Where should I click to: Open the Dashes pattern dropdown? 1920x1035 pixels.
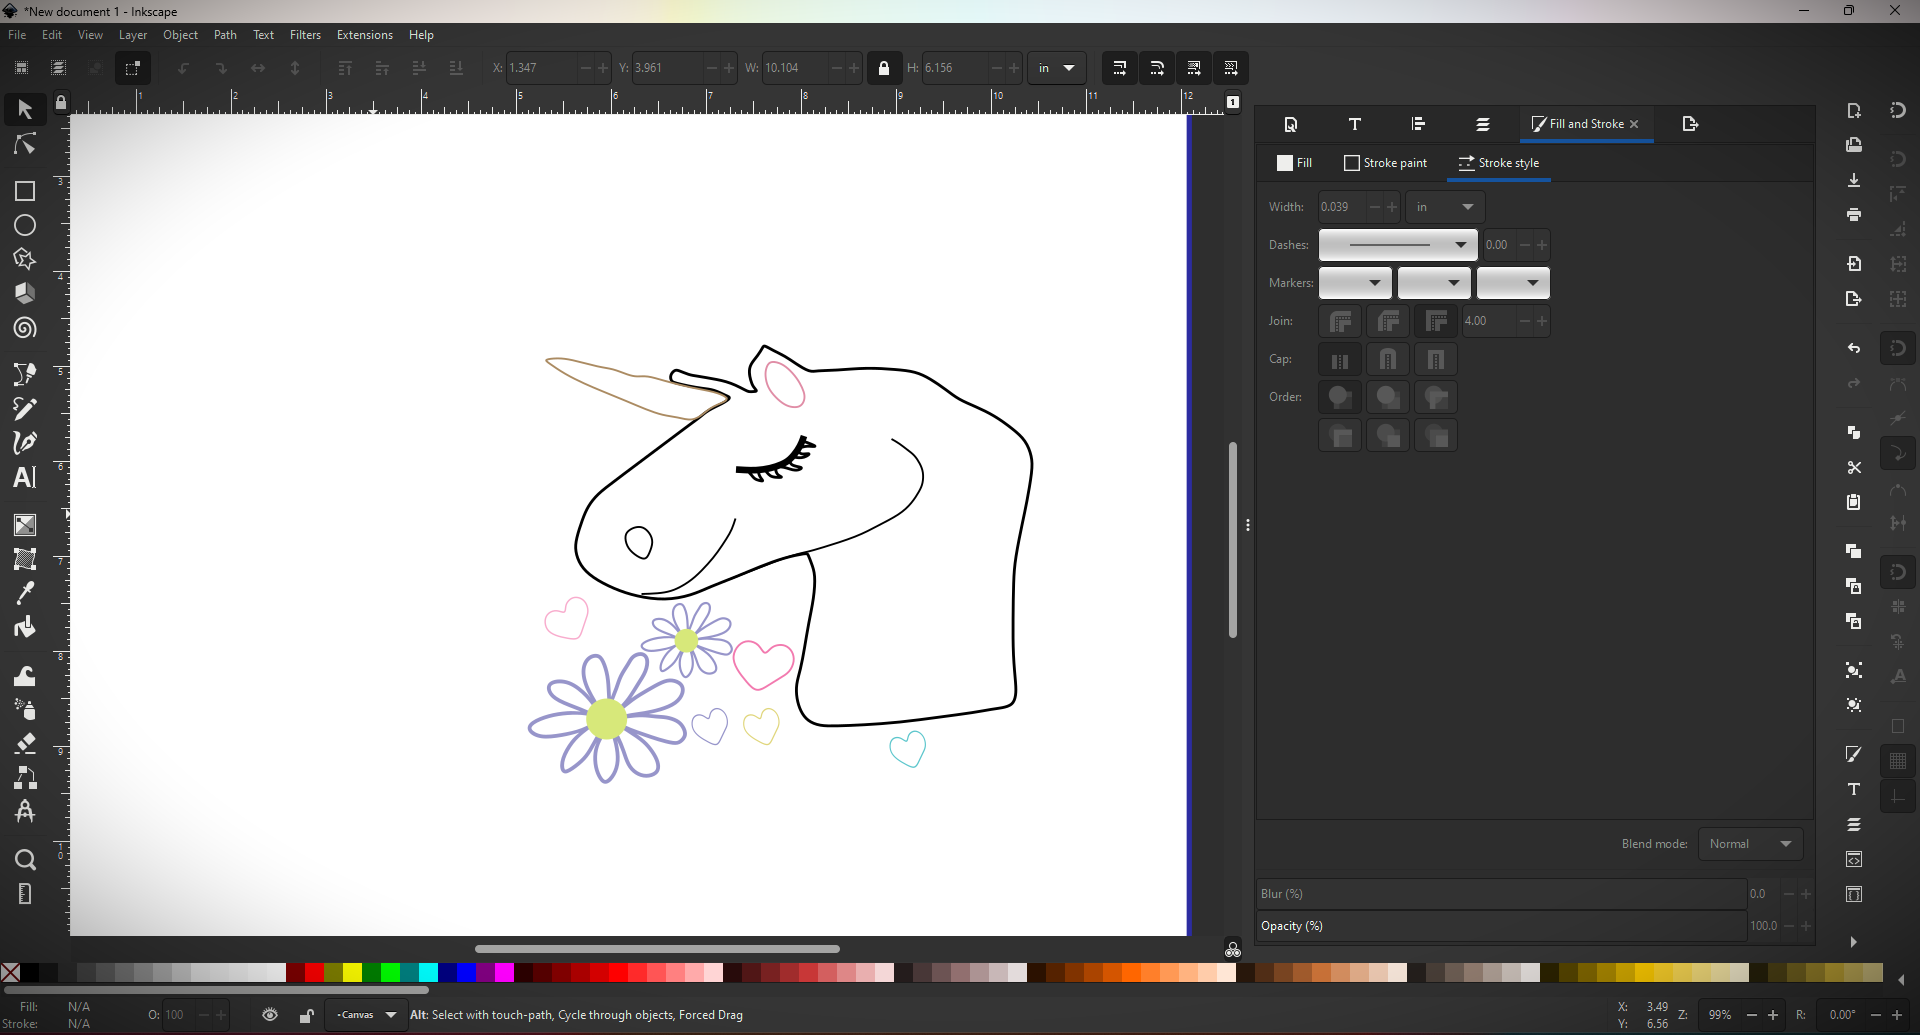[1397, 245]
